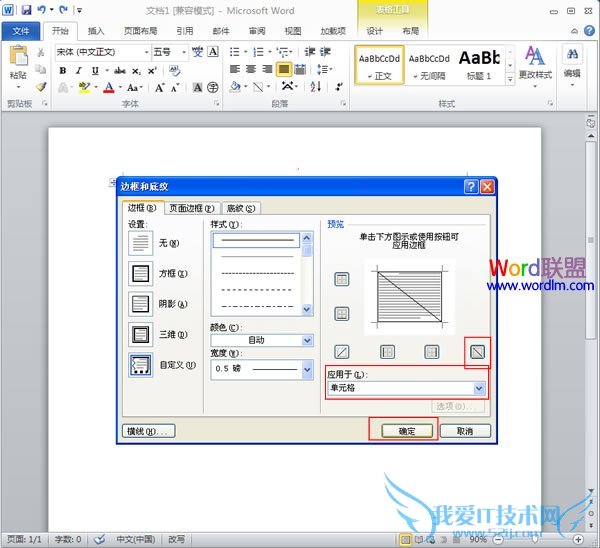The image size is (600, 548).
Task: Center align text in paragraph group
Action: click(x=251, y=69)
